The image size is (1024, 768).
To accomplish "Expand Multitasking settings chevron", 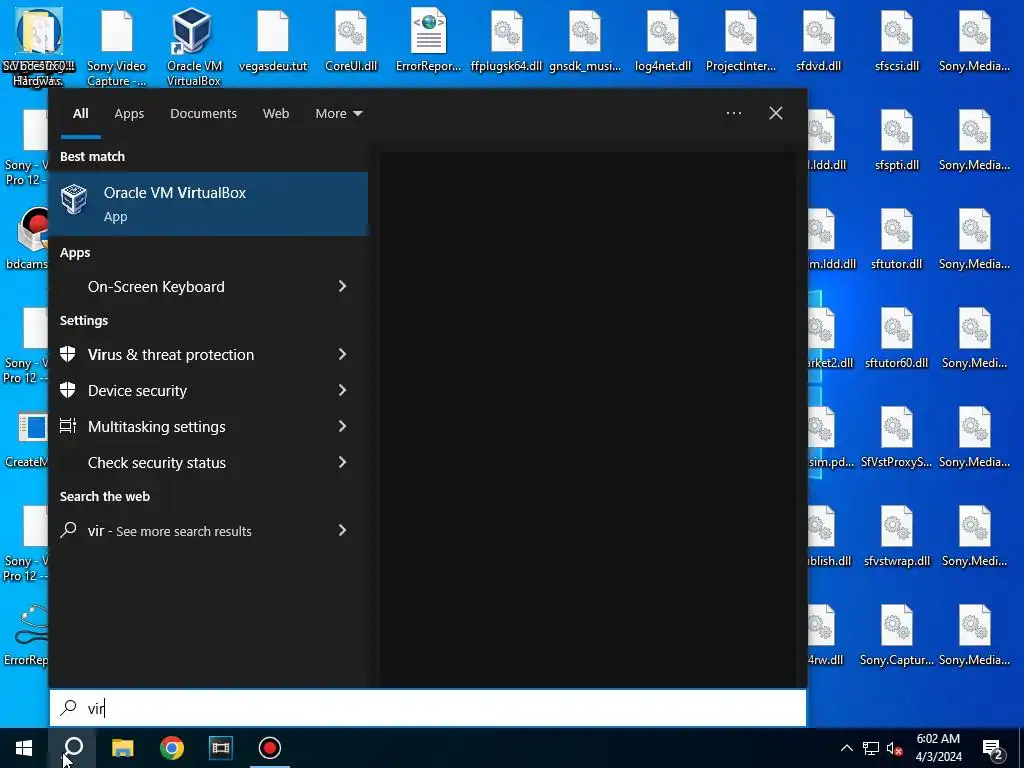I will coord(342,426).
